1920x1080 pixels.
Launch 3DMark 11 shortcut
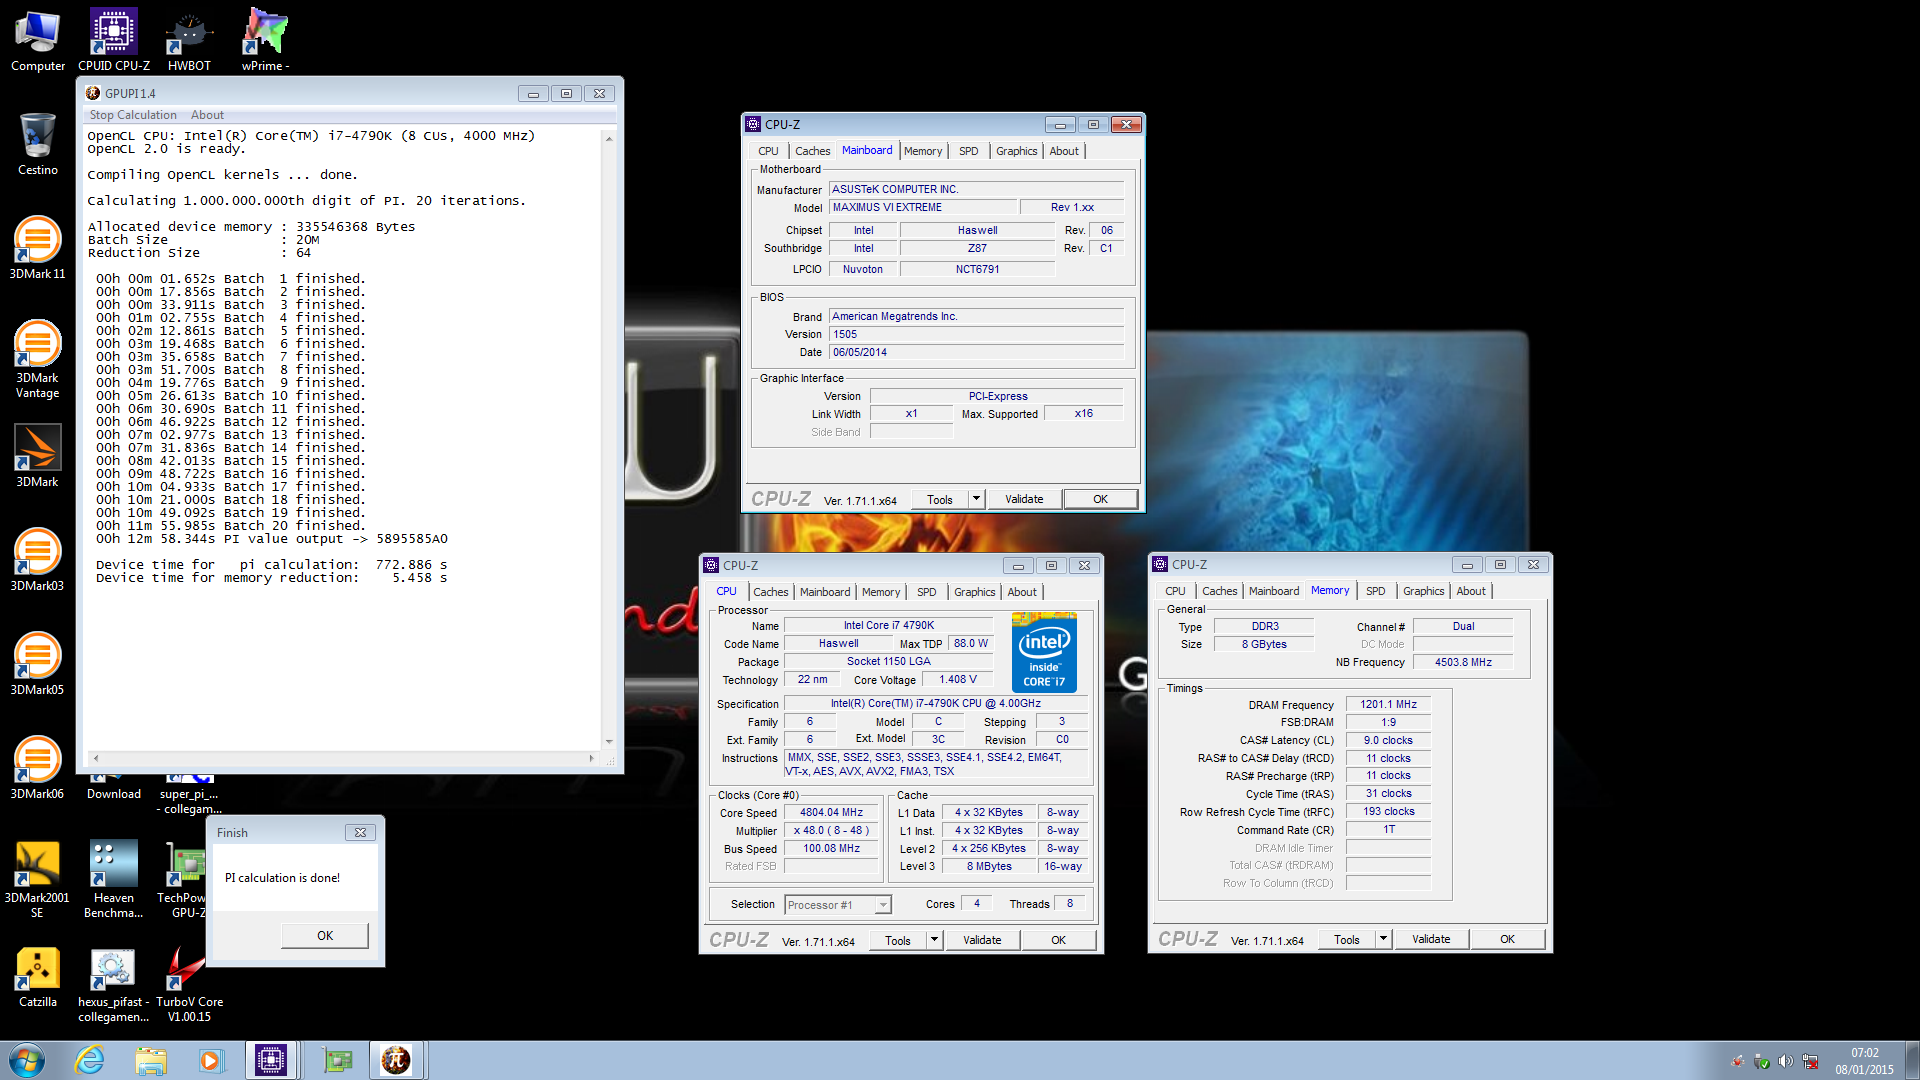click(x=38, y=248)
